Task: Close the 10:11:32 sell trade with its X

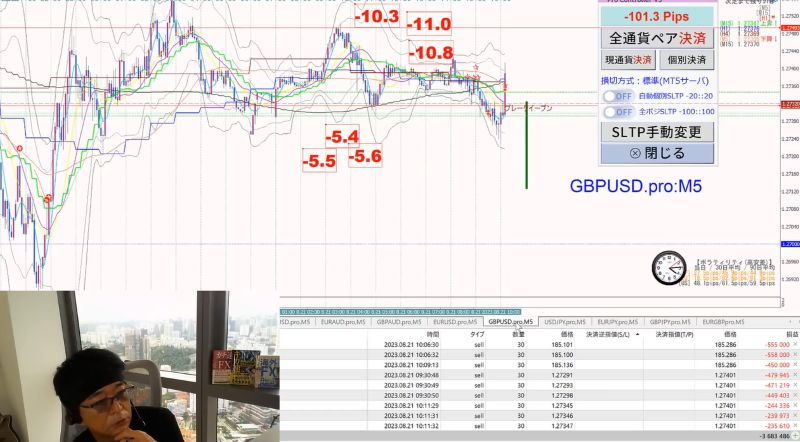Action: (x=795, y=426)
